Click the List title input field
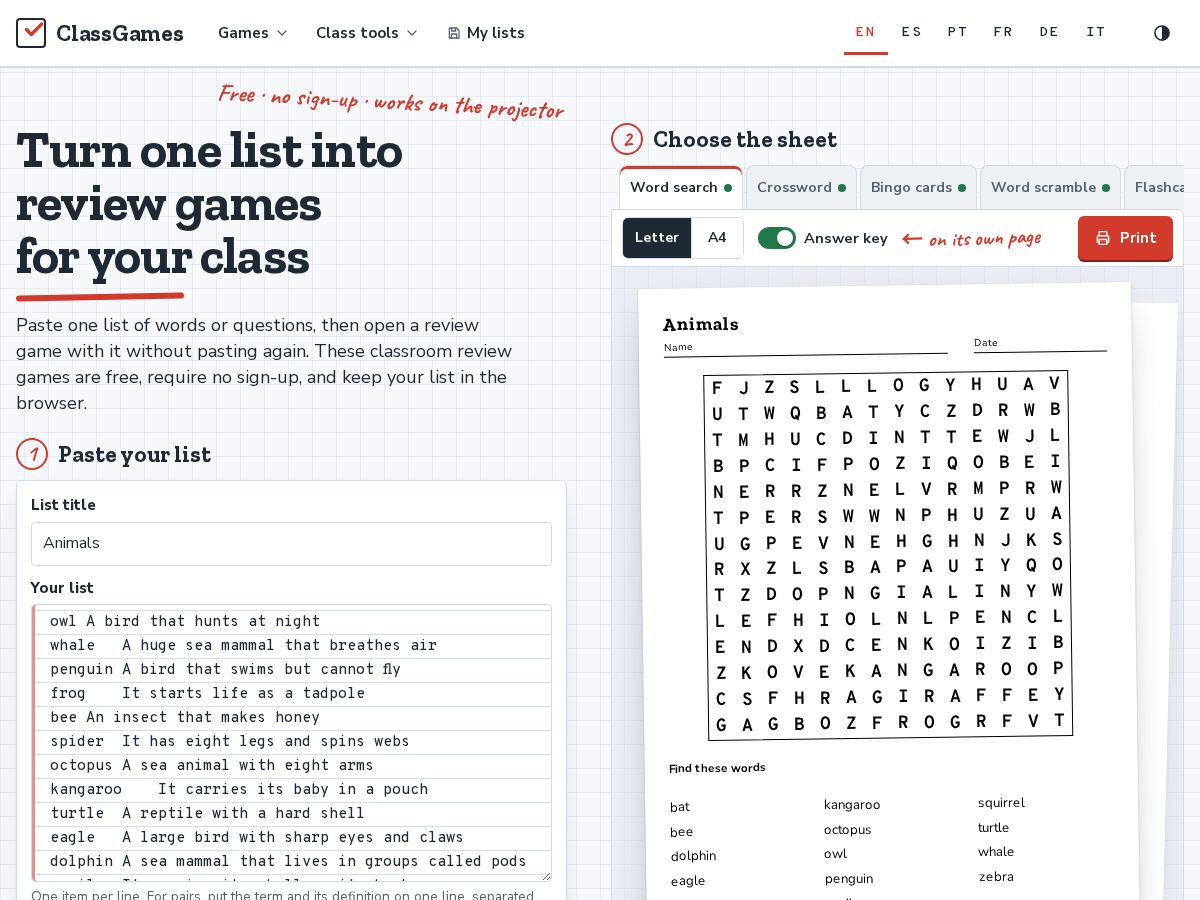 coord(291,543)
